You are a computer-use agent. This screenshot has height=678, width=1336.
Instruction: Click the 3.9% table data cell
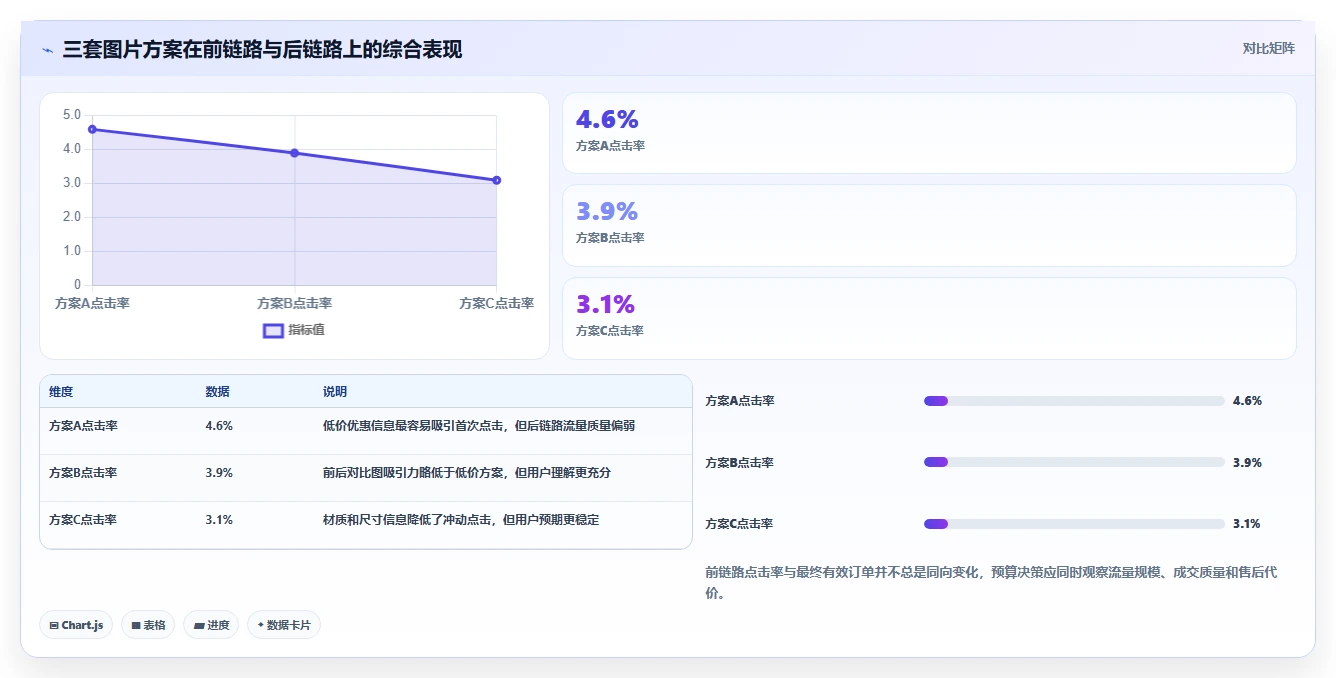pos(219,473)
